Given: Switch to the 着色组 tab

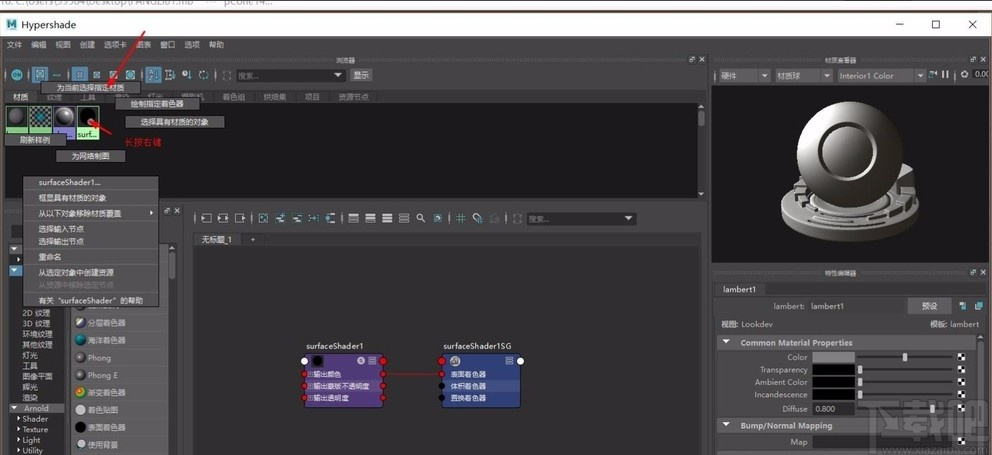Looking at the screenshot, I should (233, 97).
